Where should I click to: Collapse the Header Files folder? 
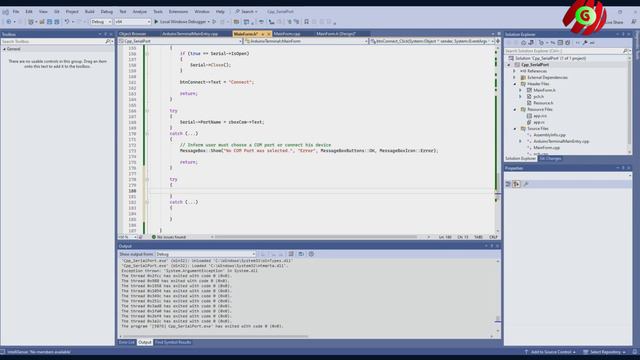click(515, 84)
